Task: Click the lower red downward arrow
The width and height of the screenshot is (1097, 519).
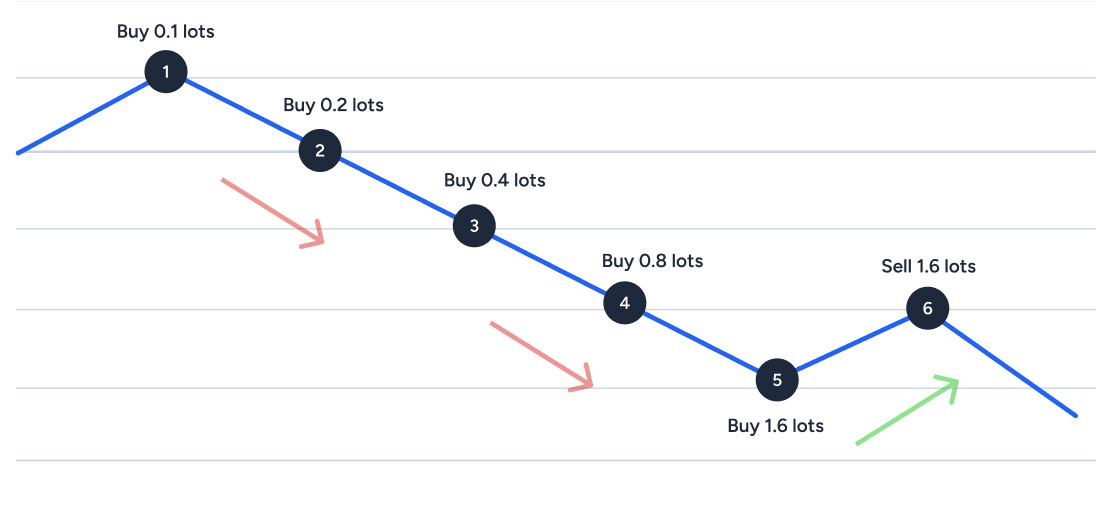Action: click(541, 355)
